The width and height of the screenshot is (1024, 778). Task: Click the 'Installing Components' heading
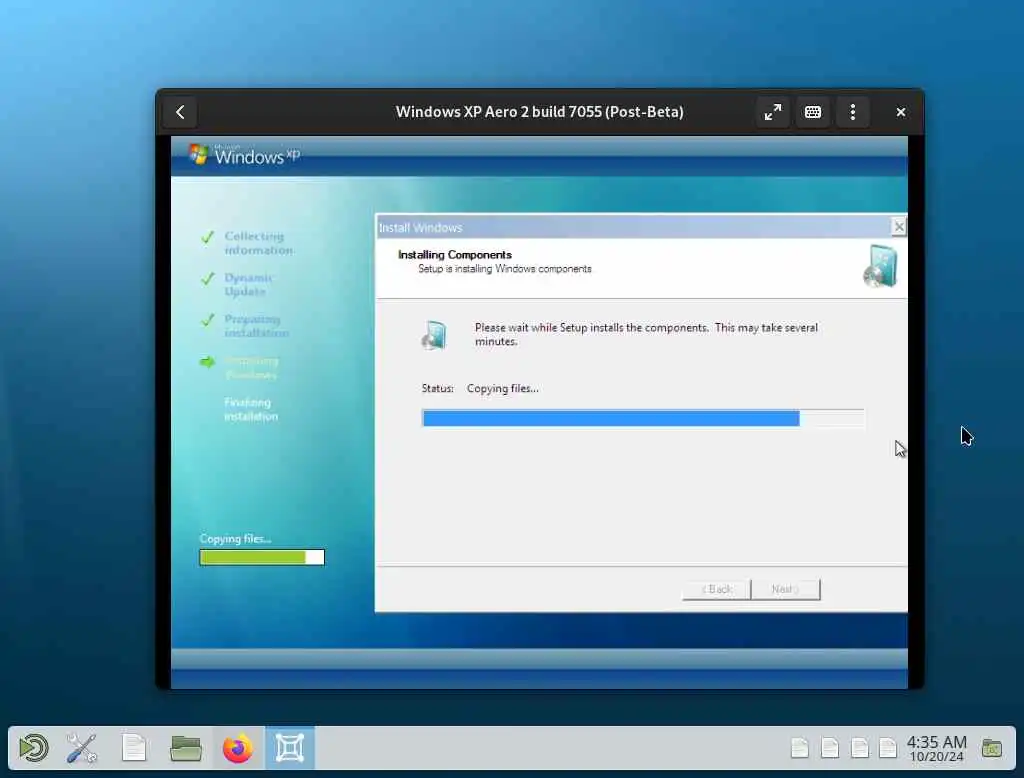[x=455, y=255]
